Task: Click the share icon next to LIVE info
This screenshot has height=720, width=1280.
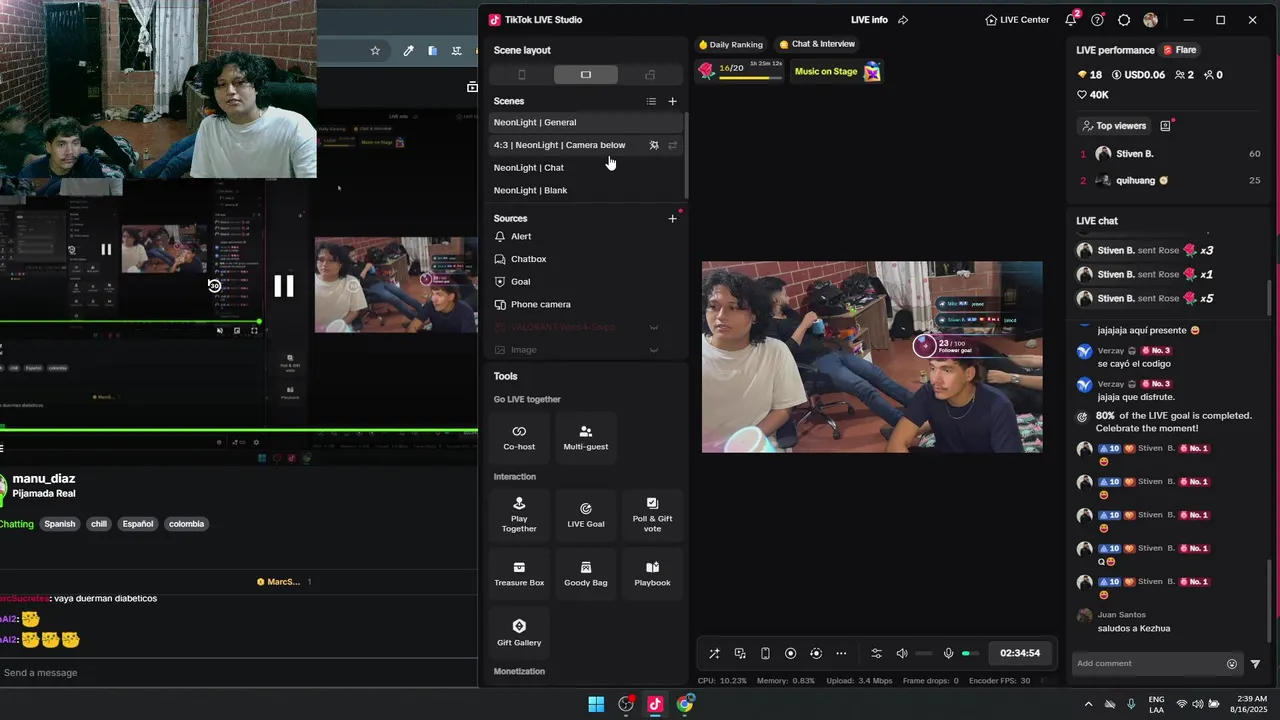Action: click(x=903, y=20)
